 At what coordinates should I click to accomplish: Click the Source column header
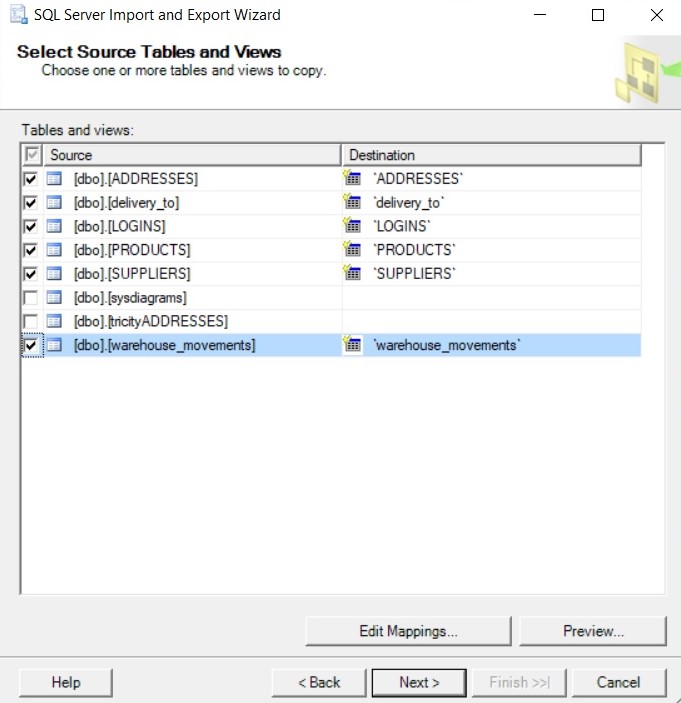pos(190,155)
